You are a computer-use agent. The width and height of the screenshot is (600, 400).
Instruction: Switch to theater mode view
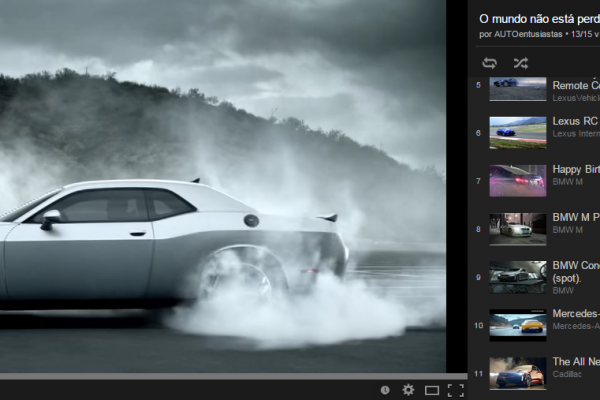[432, 389]
